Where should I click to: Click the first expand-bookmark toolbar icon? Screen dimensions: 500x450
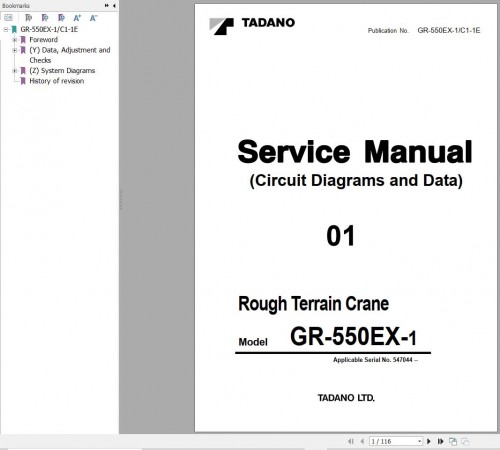click(x=29, y=18)
